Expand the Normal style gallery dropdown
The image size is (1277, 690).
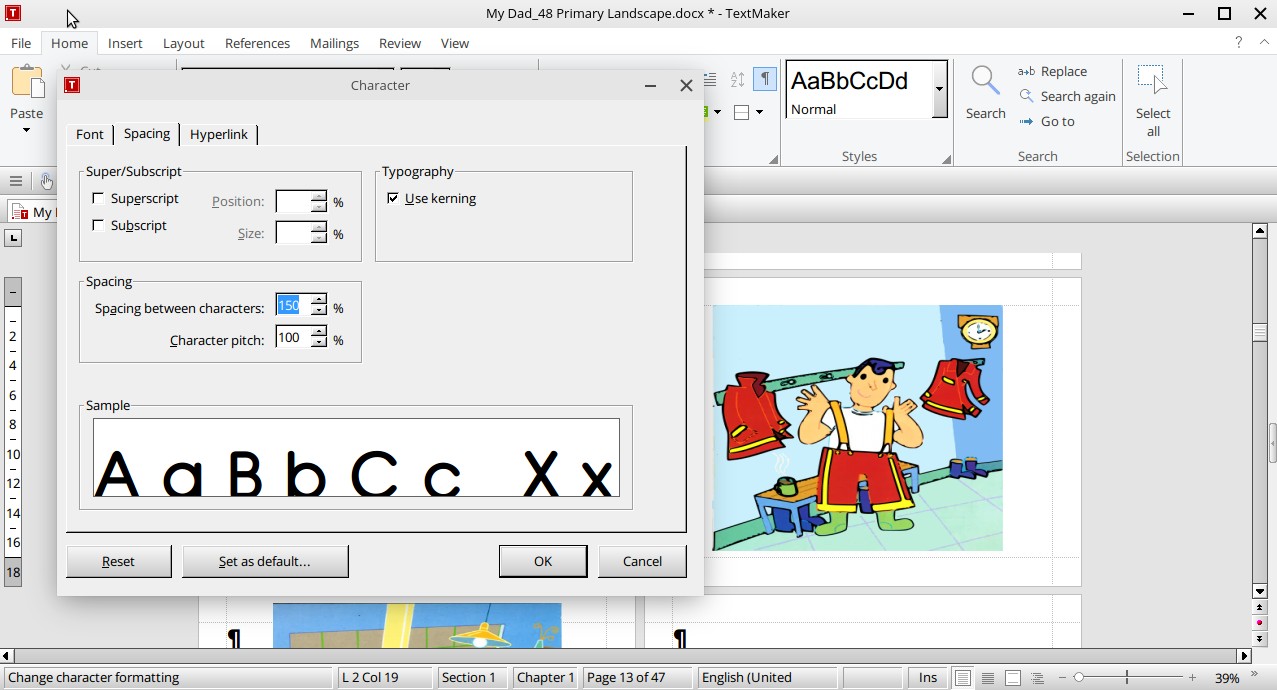939,88
